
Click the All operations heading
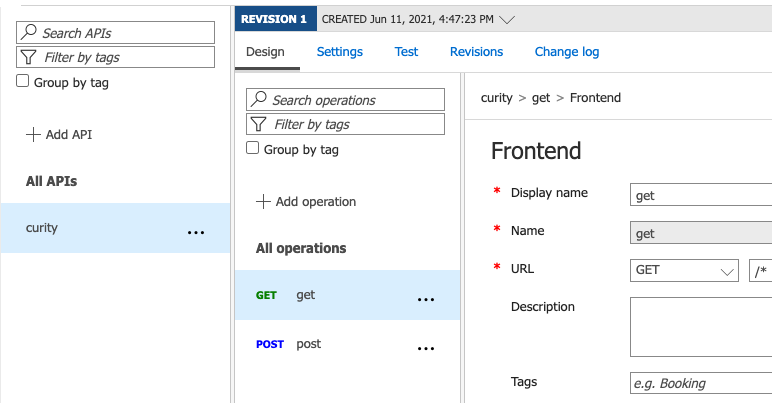[301, 248]
